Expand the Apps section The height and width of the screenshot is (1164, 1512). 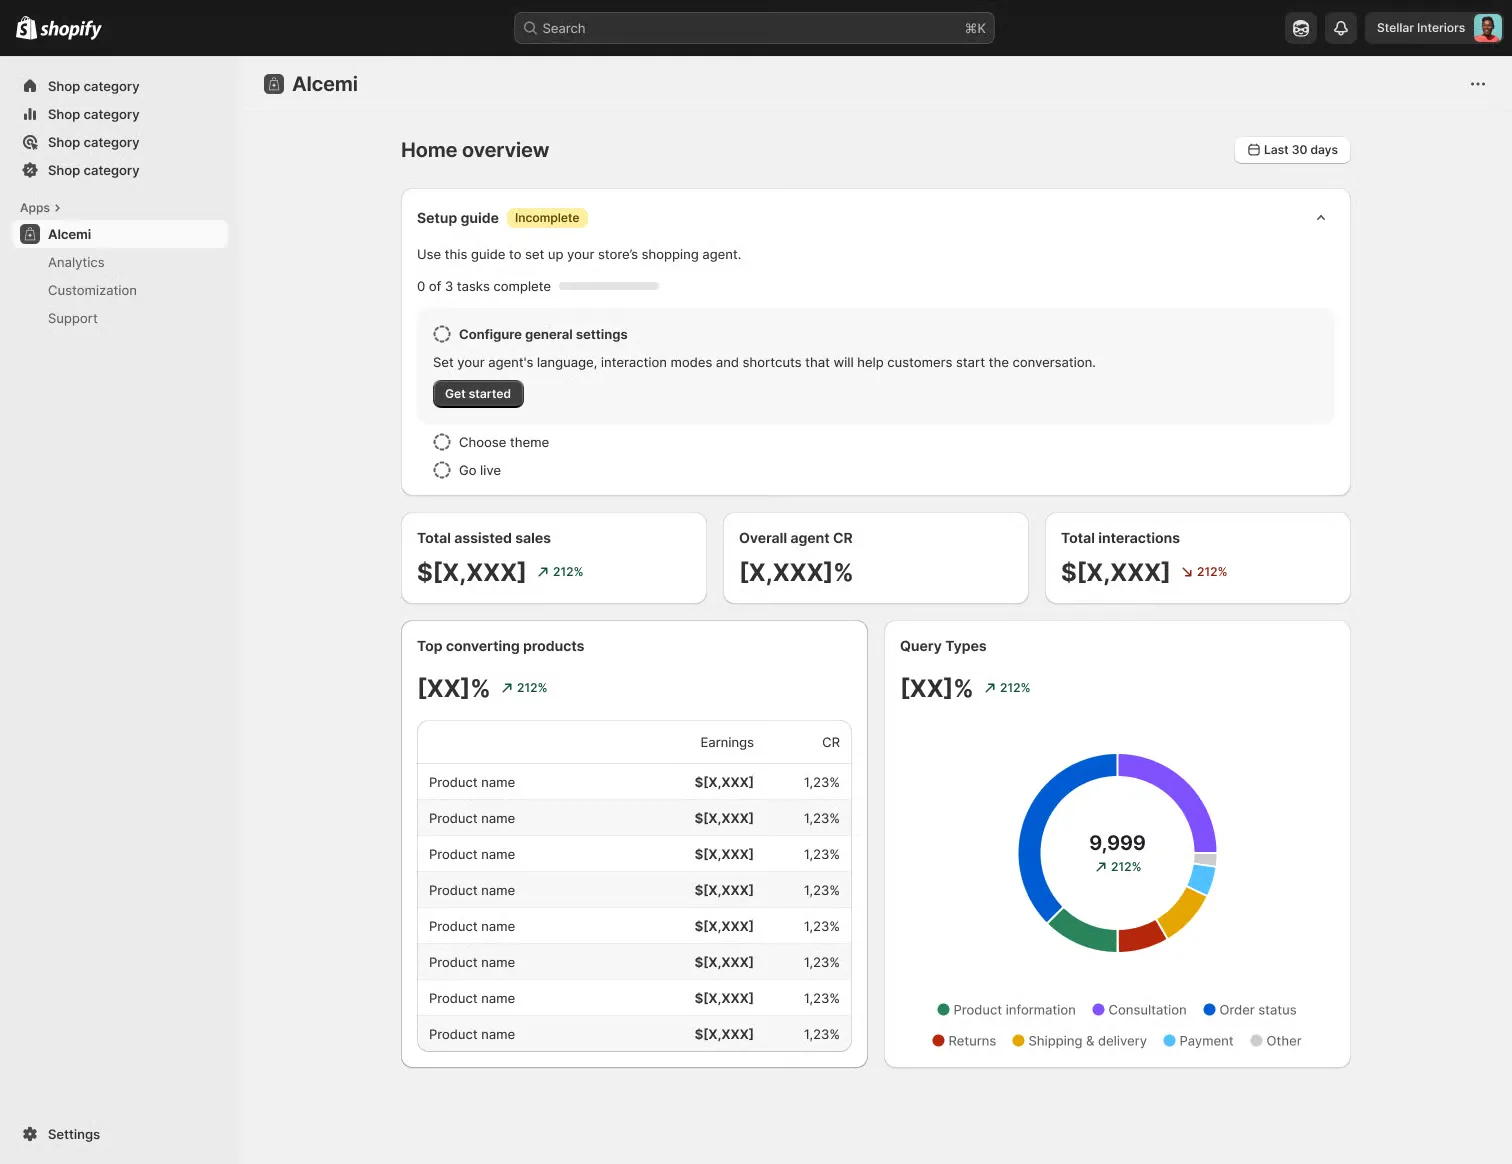[x=40, y=207]
